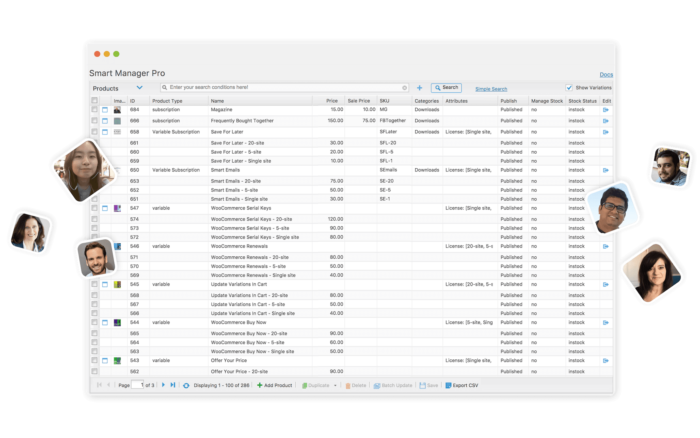Open the edit icon for the Smart Emails row
The width and height of the screenshot is (700, 438).
tap(605, 170)
